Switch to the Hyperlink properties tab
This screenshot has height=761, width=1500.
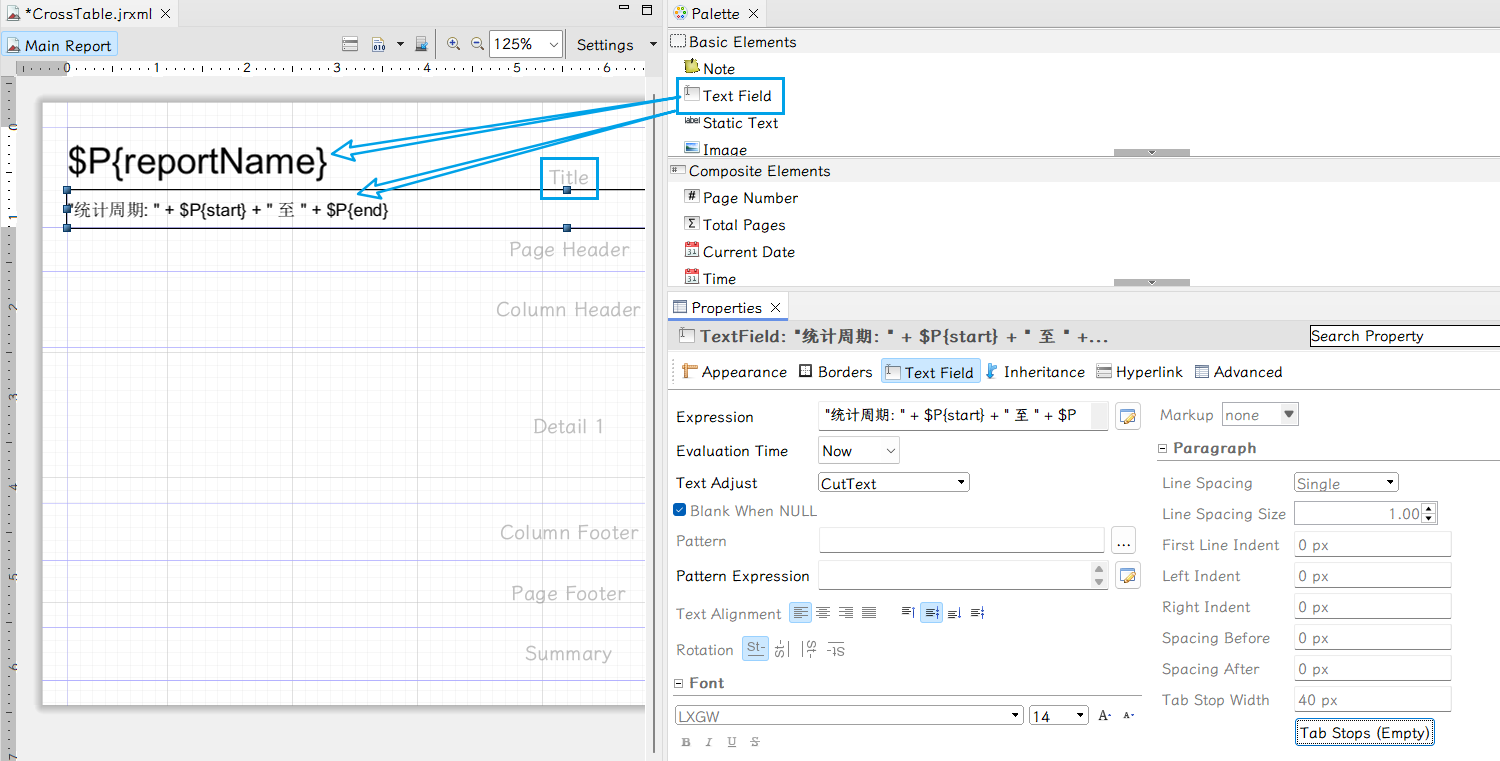[x=1140, y=371]
